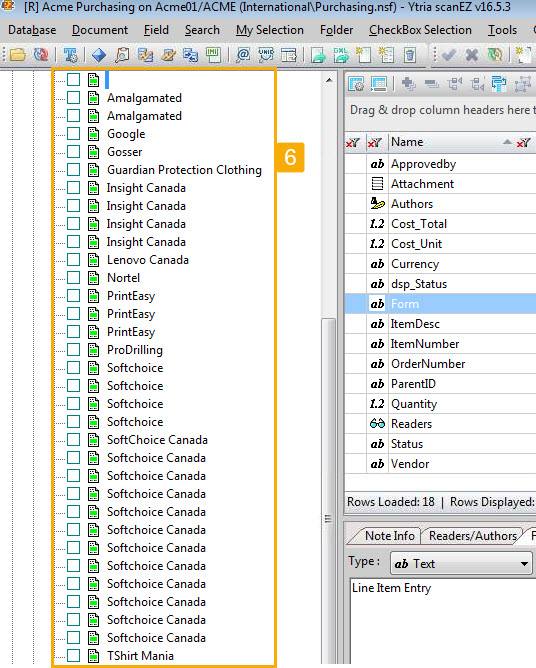This screenshot has height=668, width=536.
Task: Check the Guardian Protection Clothing checkbox
Action: click(73, 169)
